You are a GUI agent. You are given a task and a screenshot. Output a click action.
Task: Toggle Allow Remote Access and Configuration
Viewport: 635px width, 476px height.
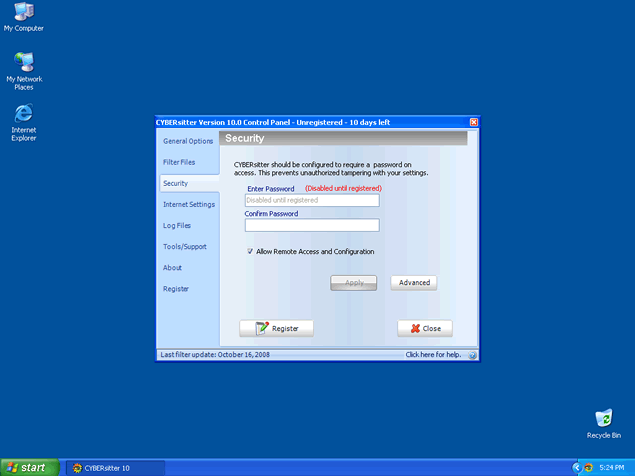pos(250,252)
